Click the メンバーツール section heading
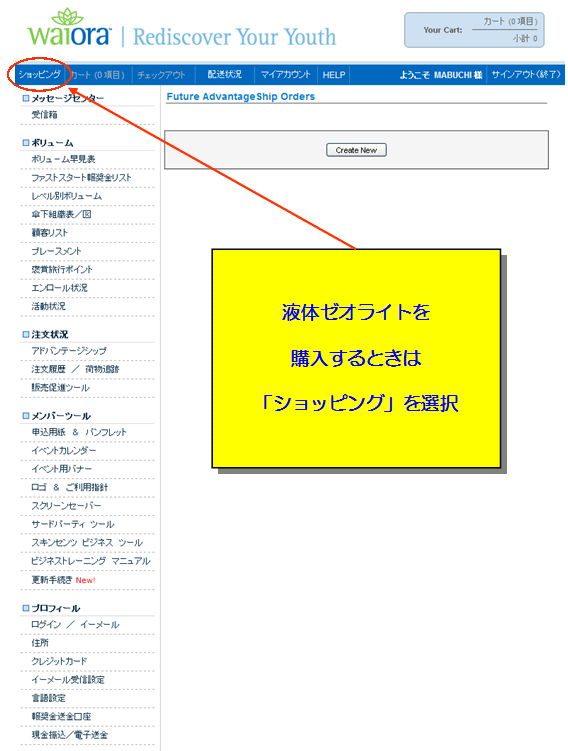 pos(61,416)
